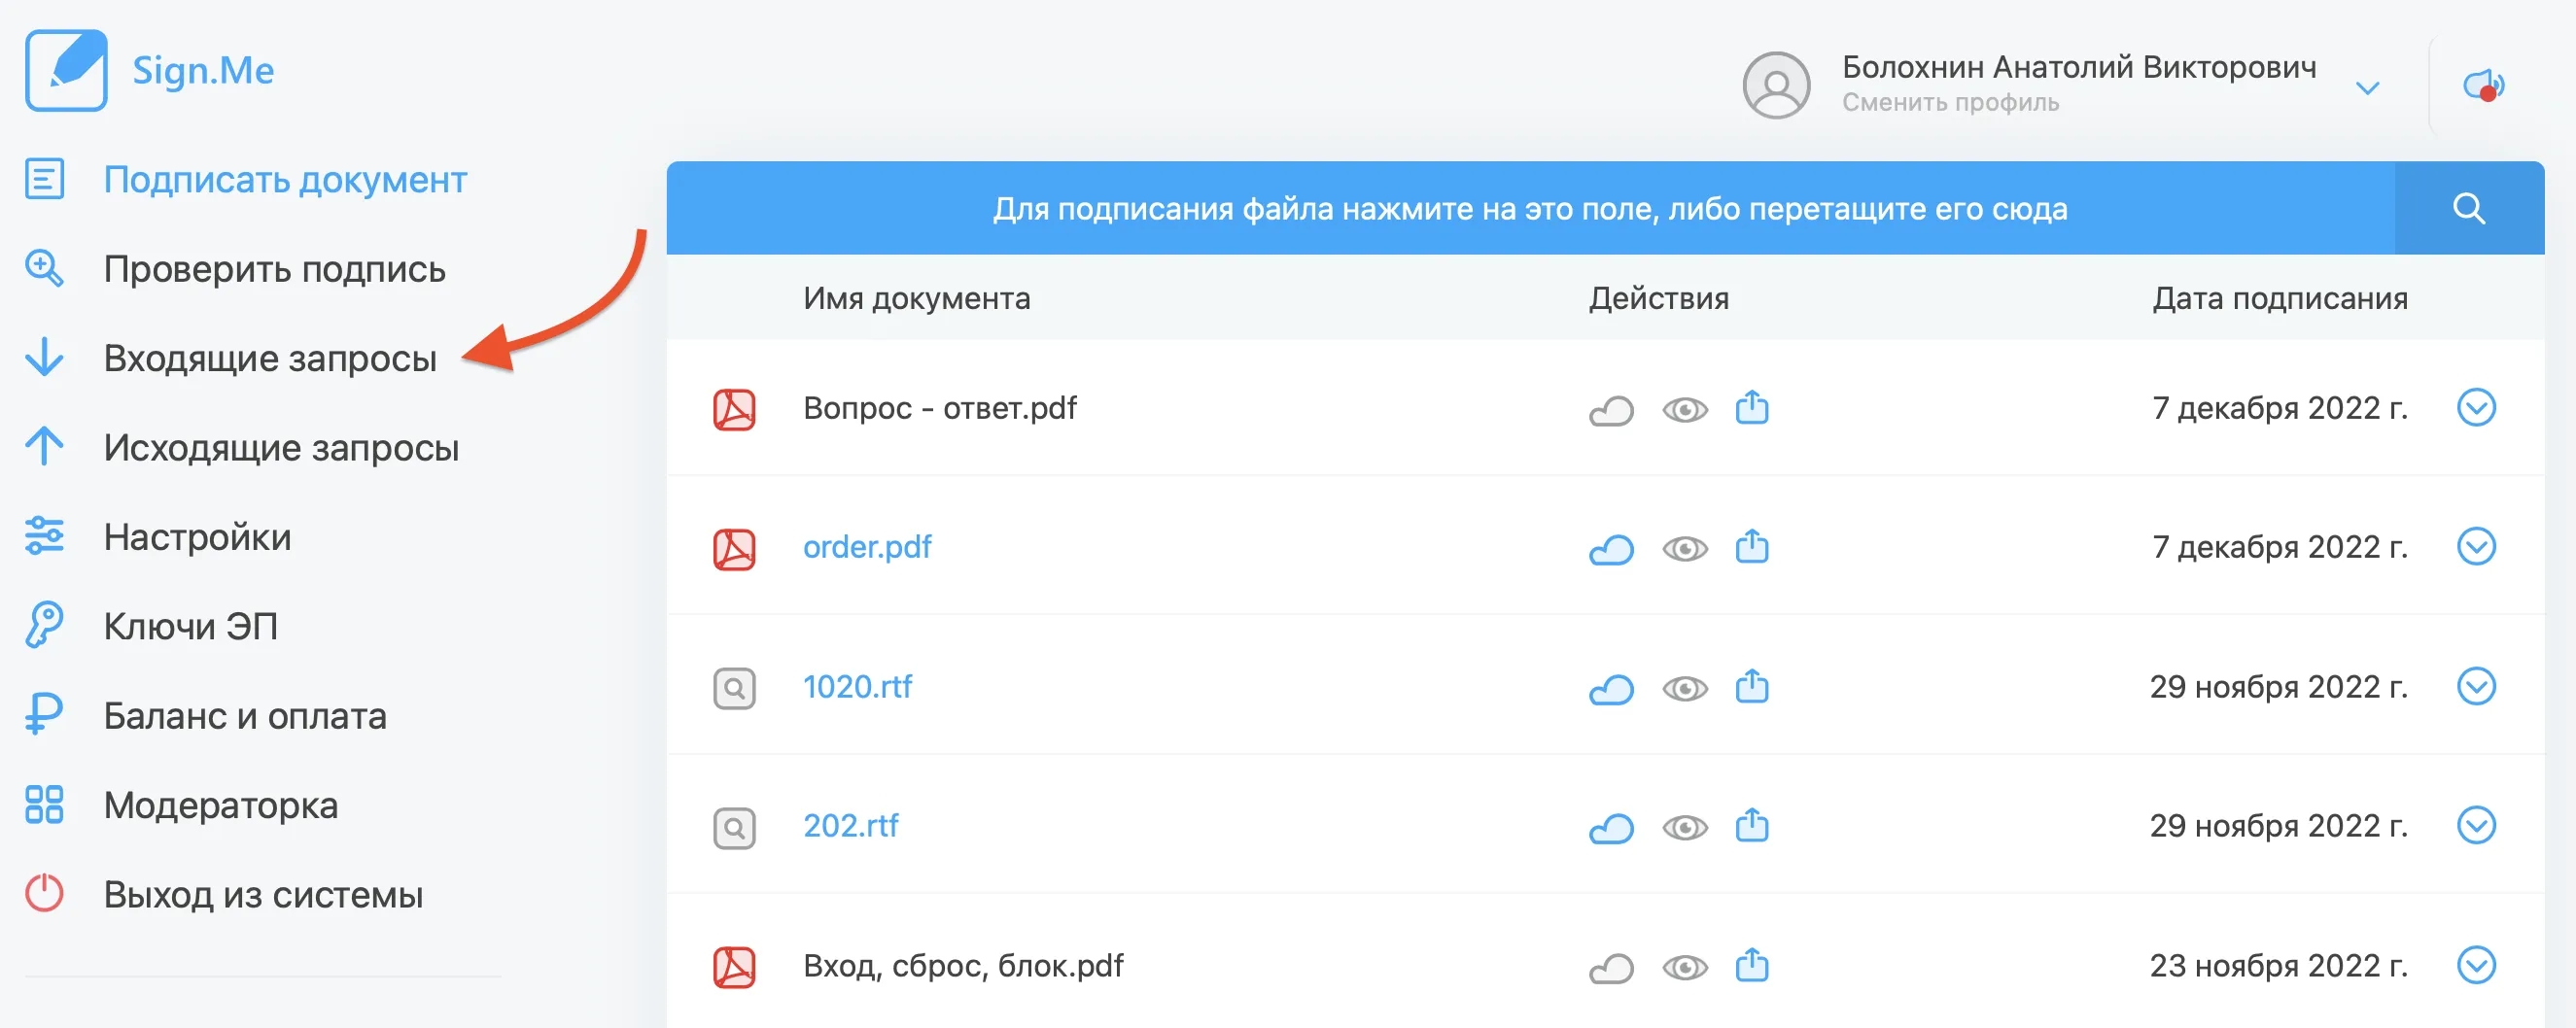The width and height of the screenshot is (2576, 1028).
Task: Expand 202.rtf row chevron
Action: coord(2476,826)
